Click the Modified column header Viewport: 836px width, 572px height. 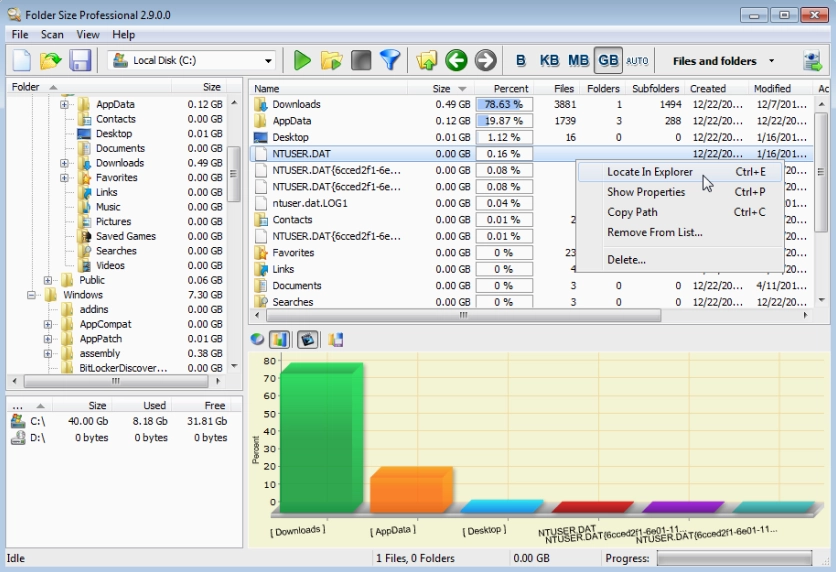771,89
